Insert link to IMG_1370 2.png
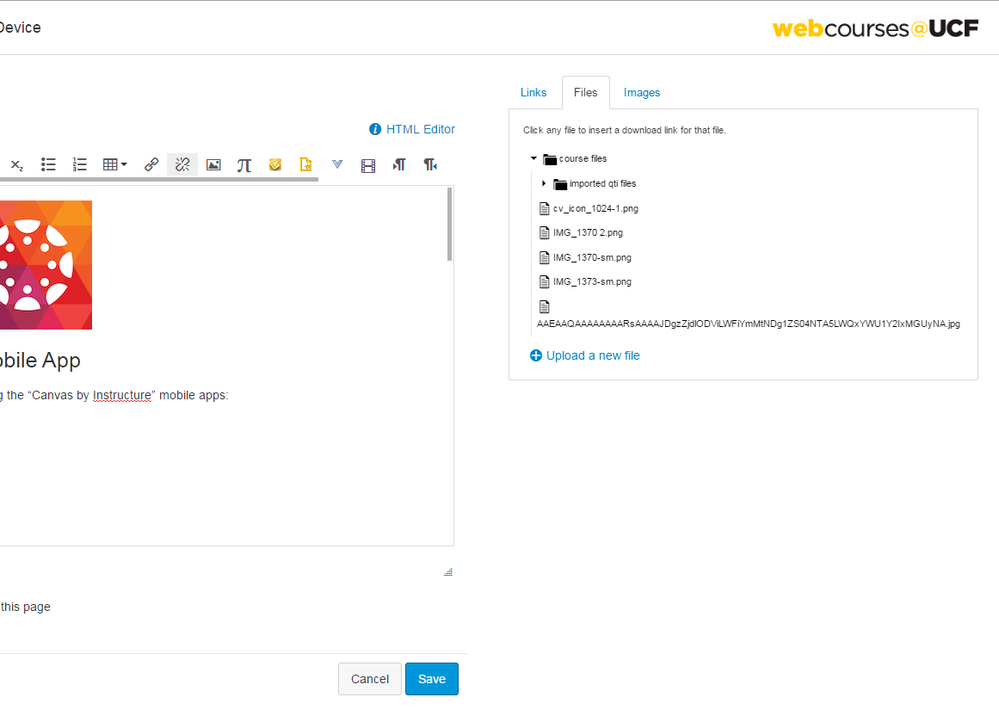 point(587,232)
